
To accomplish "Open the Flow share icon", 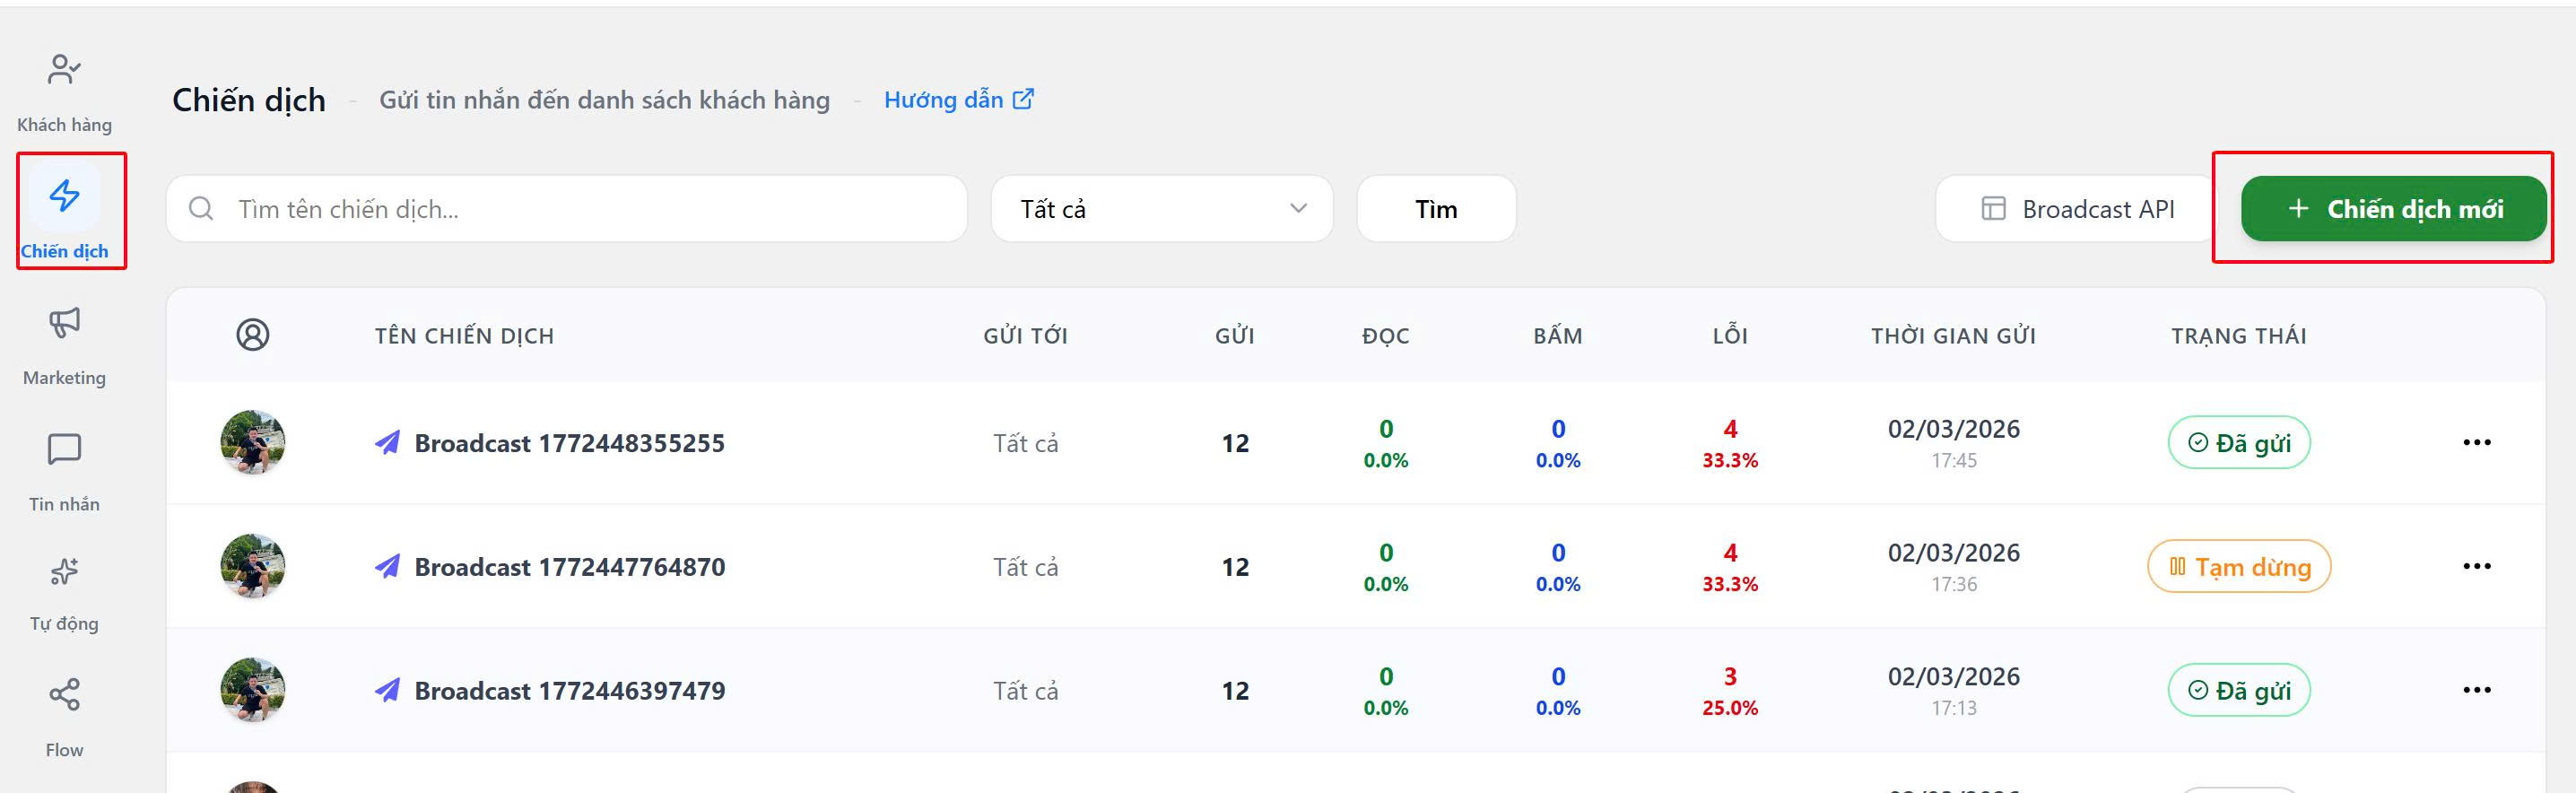I will click(x=64, y=695).
